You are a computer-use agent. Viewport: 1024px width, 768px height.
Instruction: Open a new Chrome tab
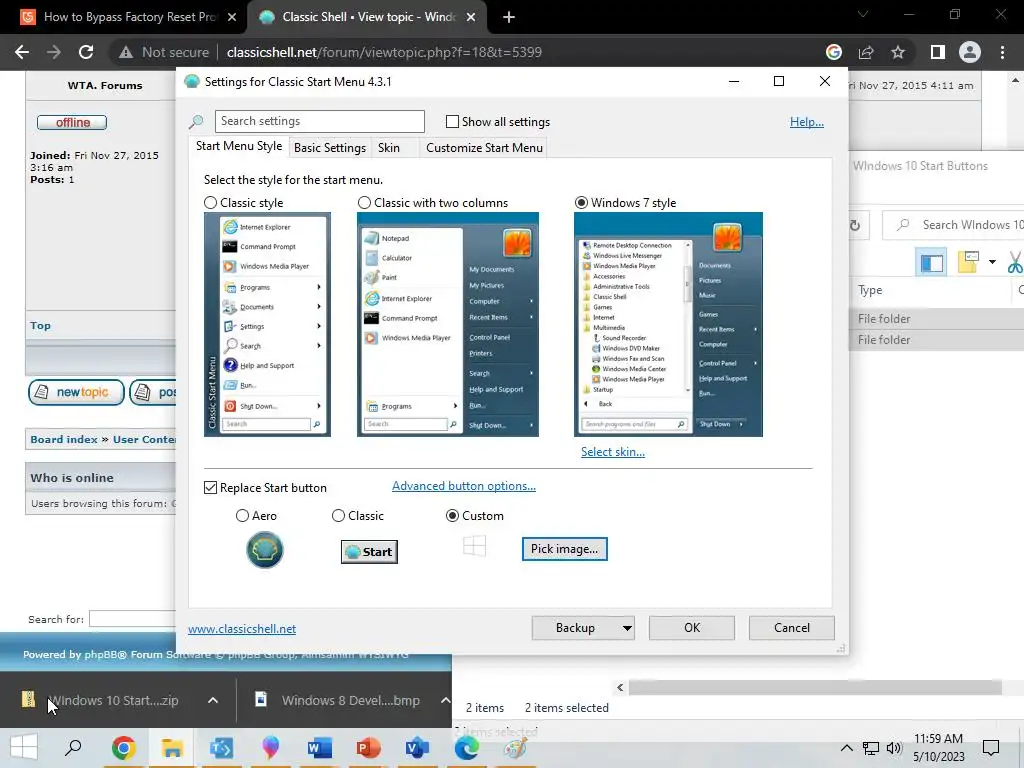coord(509,17)
